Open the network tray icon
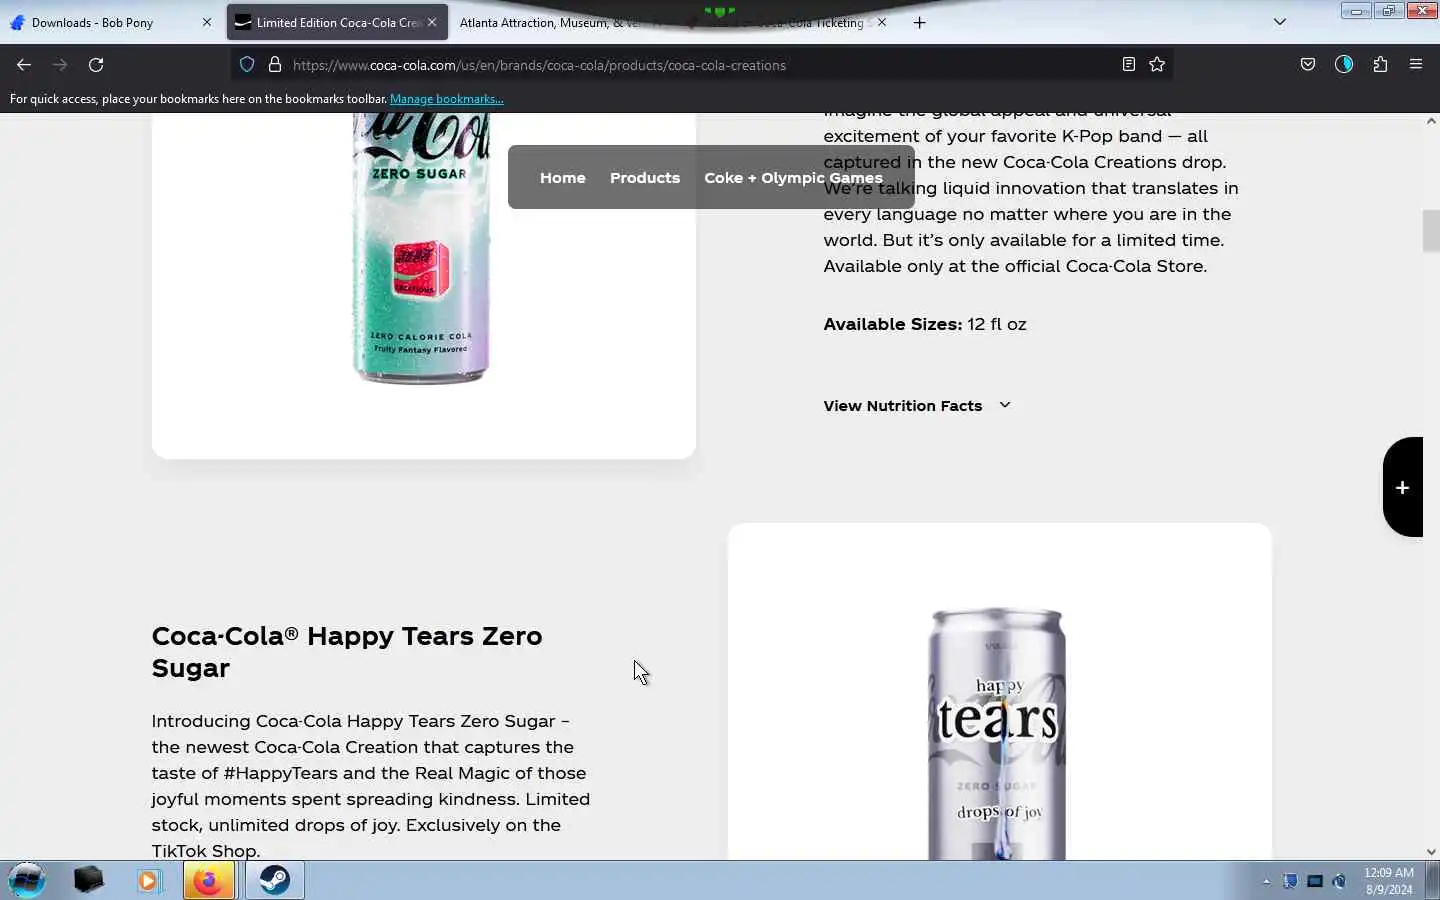 (1315, 881)
